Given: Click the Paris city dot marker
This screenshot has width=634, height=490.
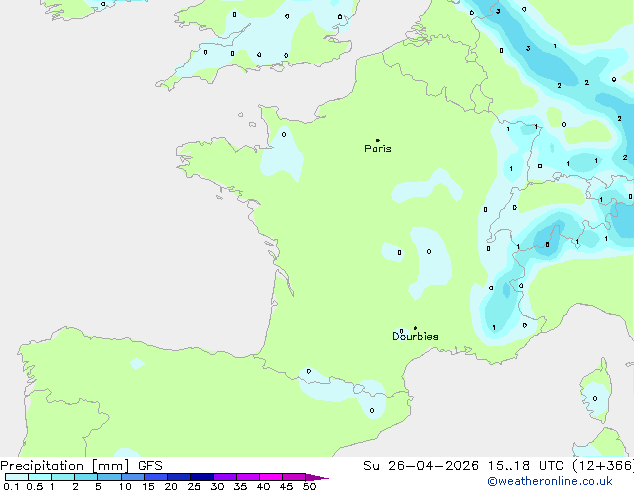Looking at the screenshot, I should 378,140.
